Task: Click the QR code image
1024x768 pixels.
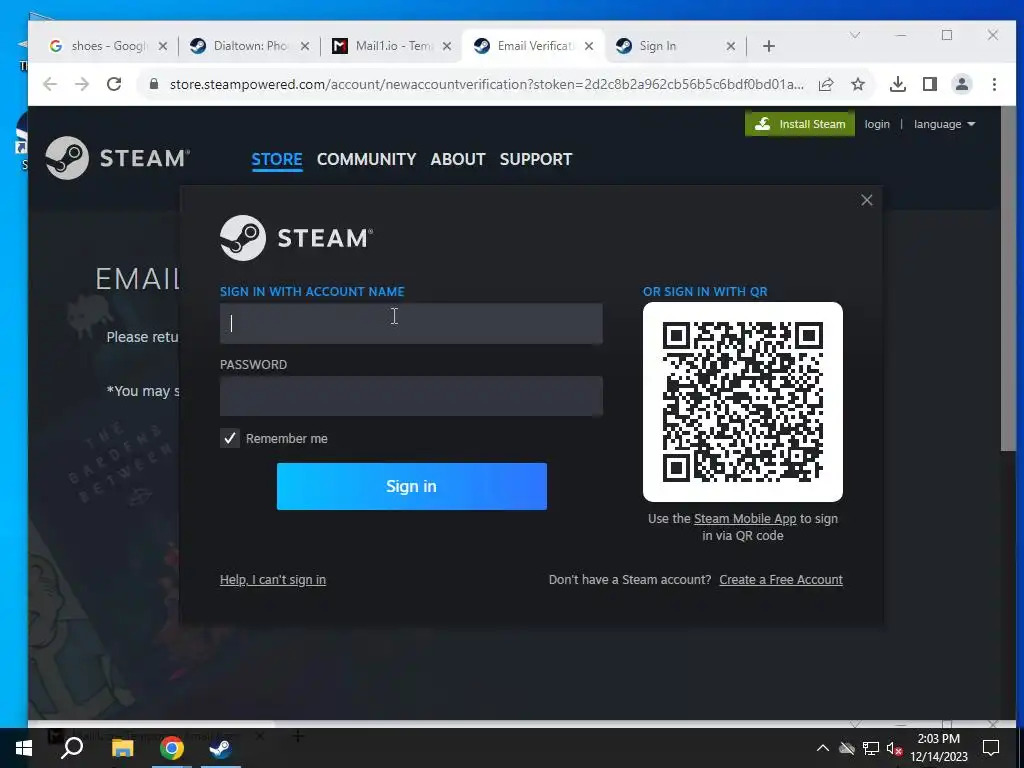Action: coord(743,402)
